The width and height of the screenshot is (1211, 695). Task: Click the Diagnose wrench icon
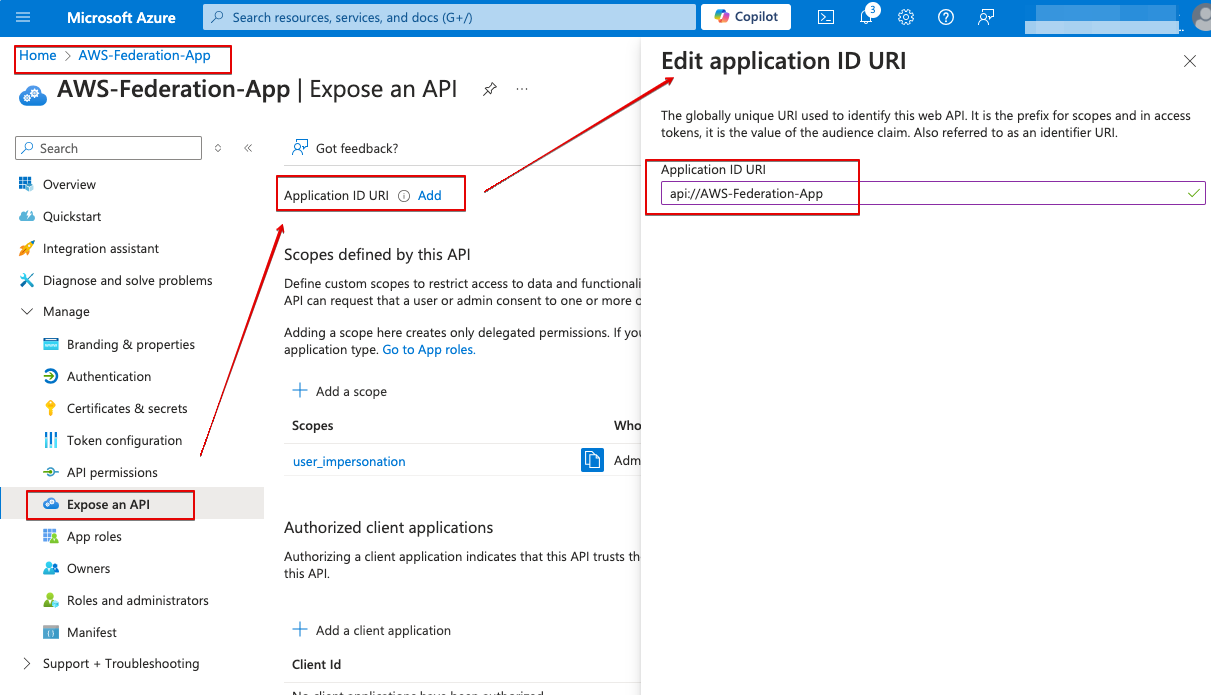tap(27, 280)
